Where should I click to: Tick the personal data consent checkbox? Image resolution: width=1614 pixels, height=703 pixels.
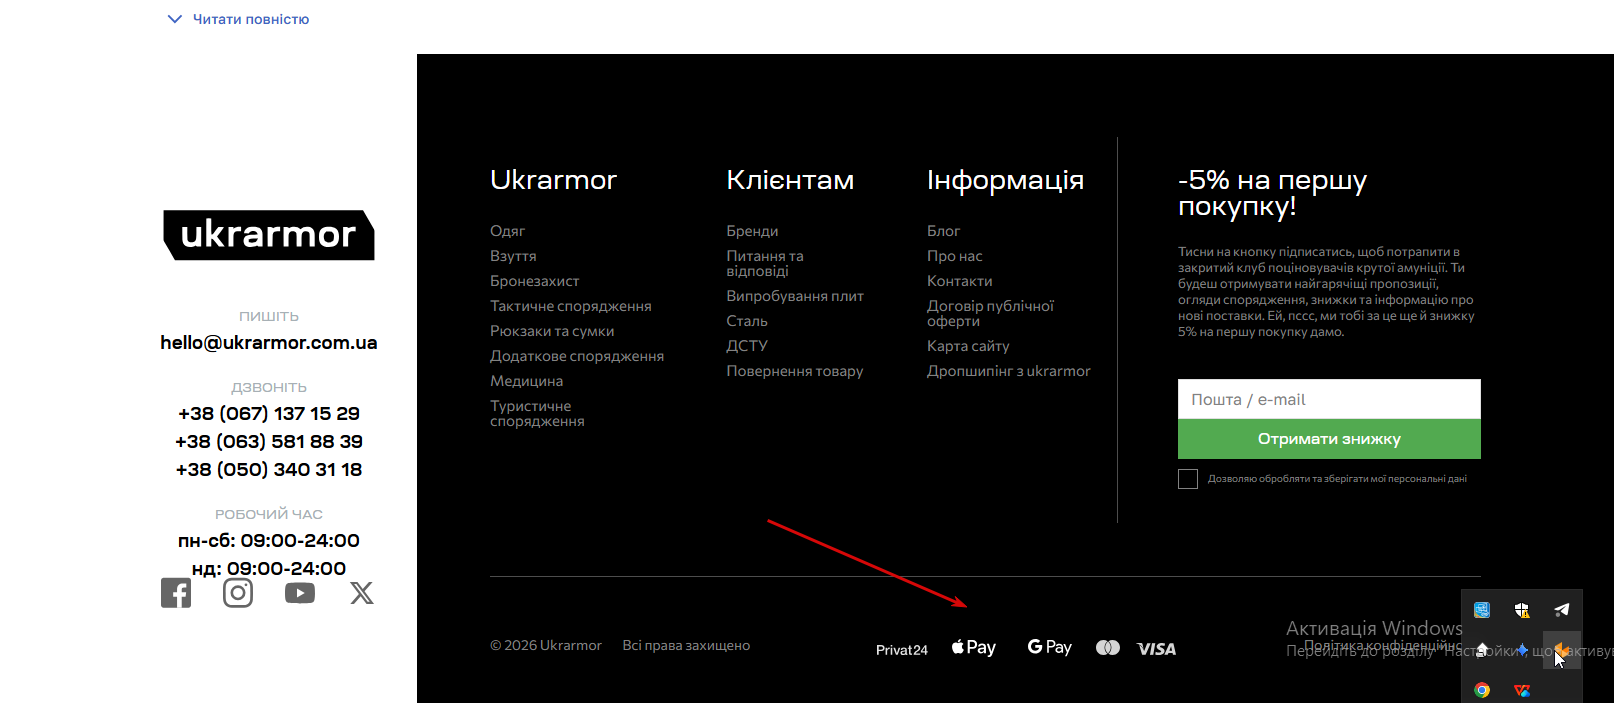pos(1188,479)
